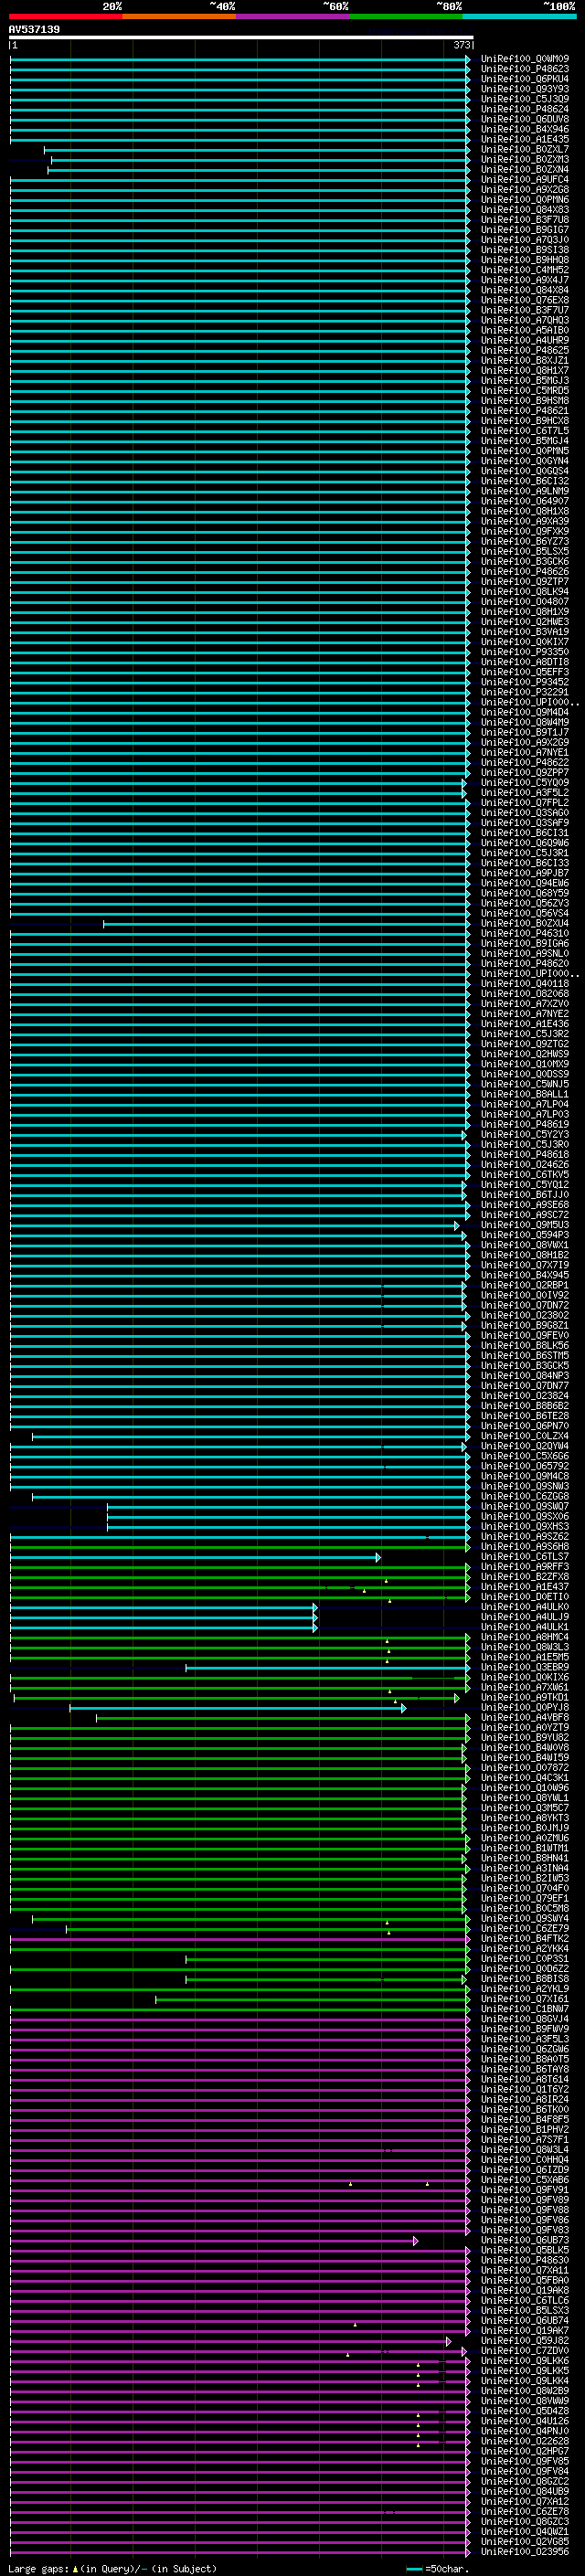The width and height of the screenshot is (585, 2576).
Task: Select hit label UniRef100_A9UFC4
Action: tap(525, 179)
